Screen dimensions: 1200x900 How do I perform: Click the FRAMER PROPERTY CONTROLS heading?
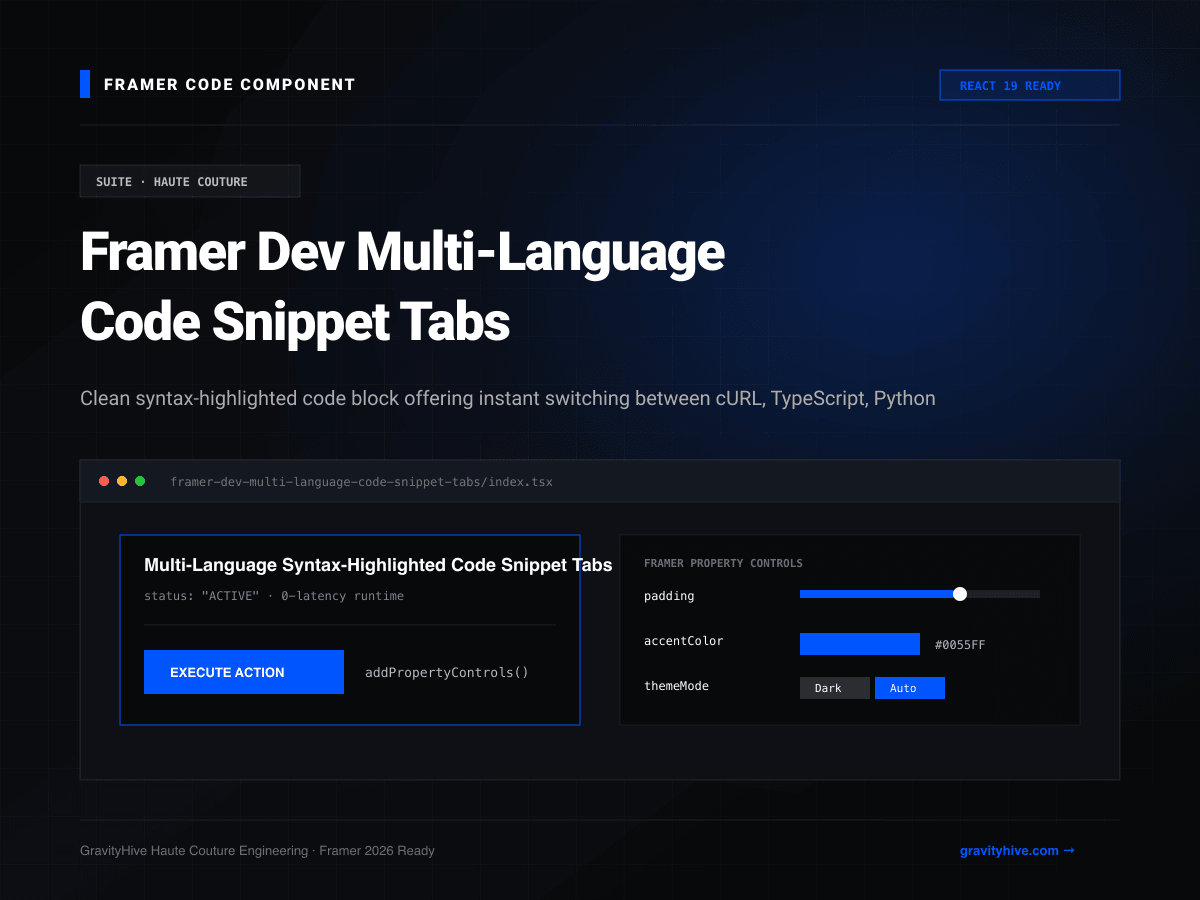coord(723,563)
